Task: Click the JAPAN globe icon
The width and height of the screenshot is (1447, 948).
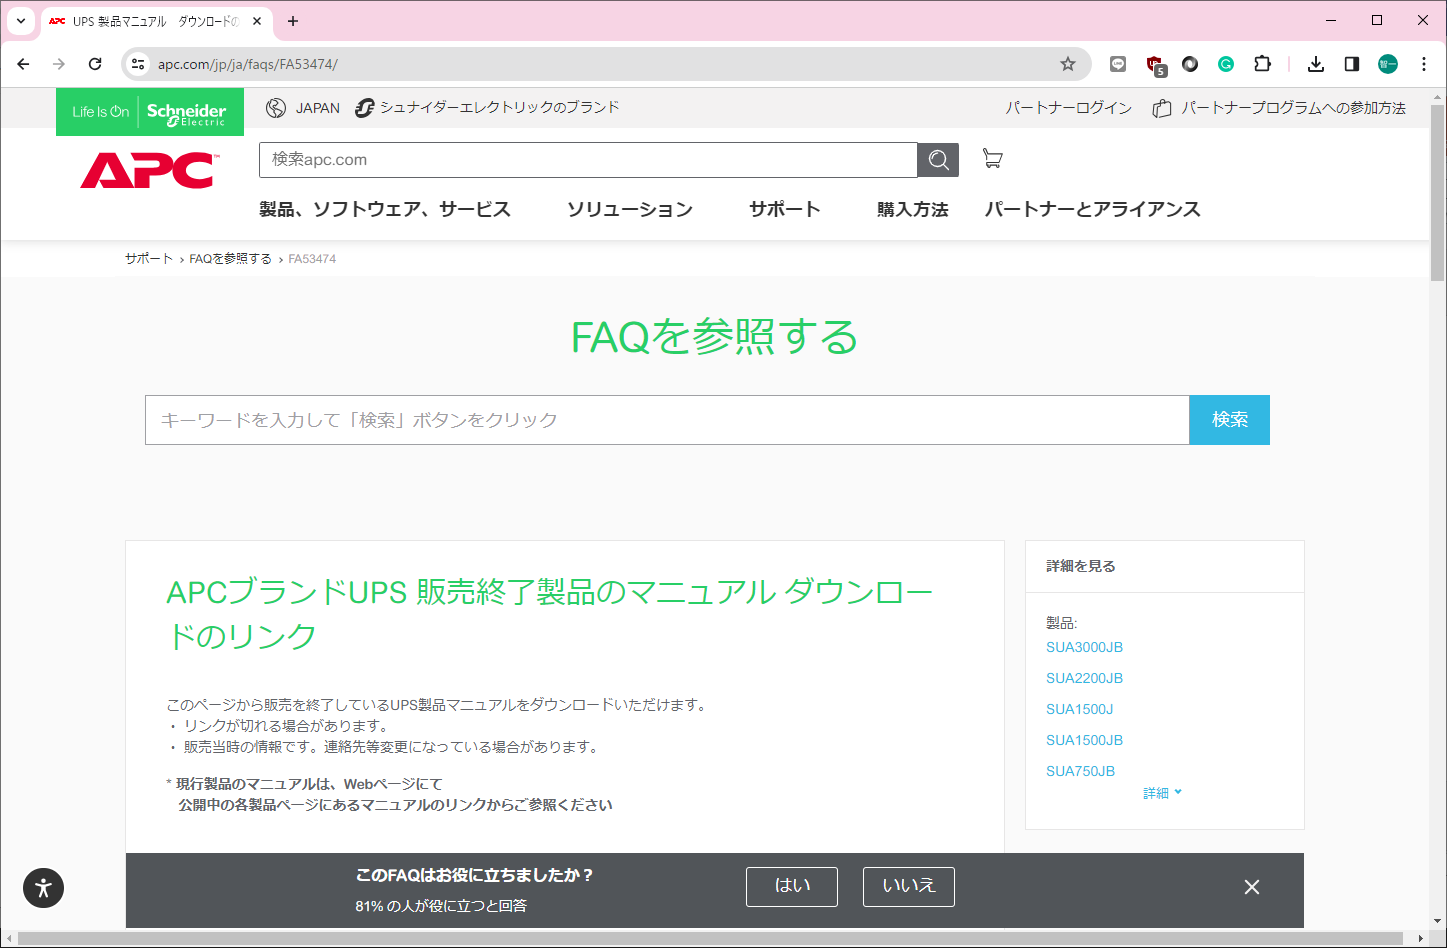Action: (276, 108)
